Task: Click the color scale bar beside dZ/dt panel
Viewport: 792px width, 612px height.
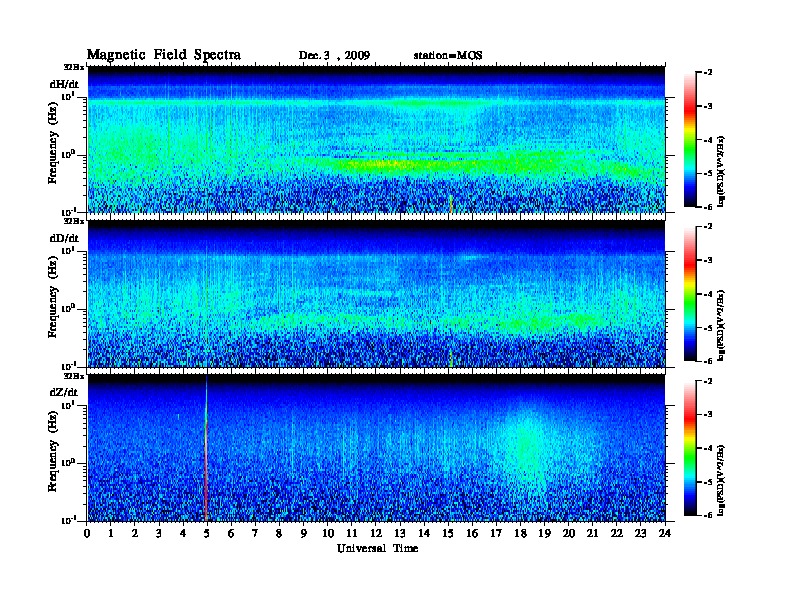Action: point(690,448)
